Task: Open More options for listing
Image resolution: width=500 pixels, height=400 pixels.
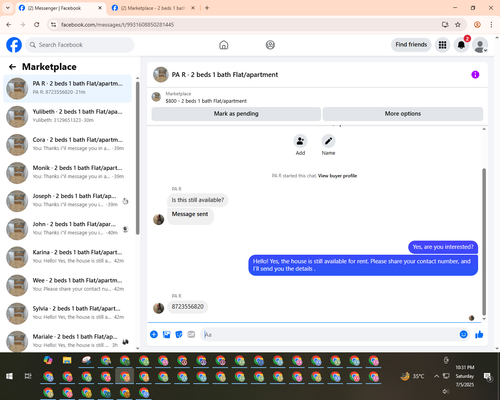Action: click(x=403, y=114)
